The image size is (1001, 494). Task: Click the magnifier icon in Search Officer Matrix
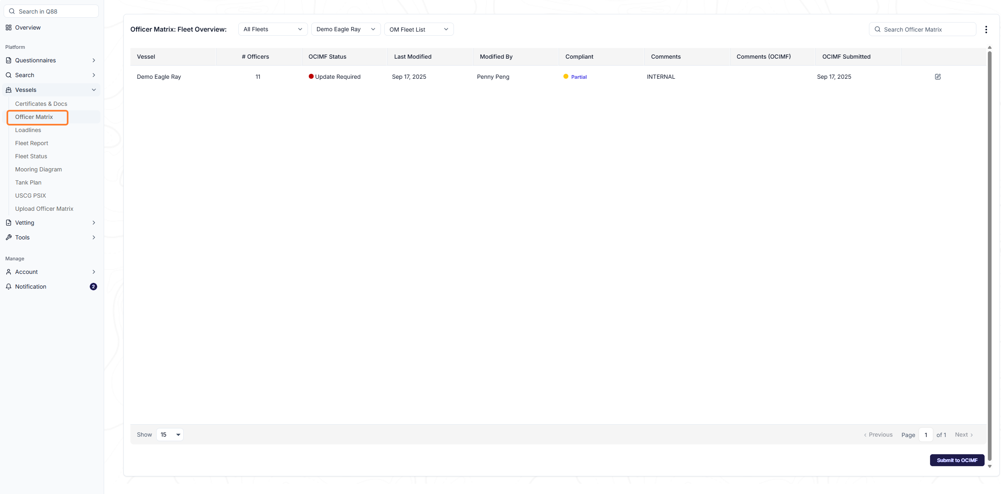878,29
